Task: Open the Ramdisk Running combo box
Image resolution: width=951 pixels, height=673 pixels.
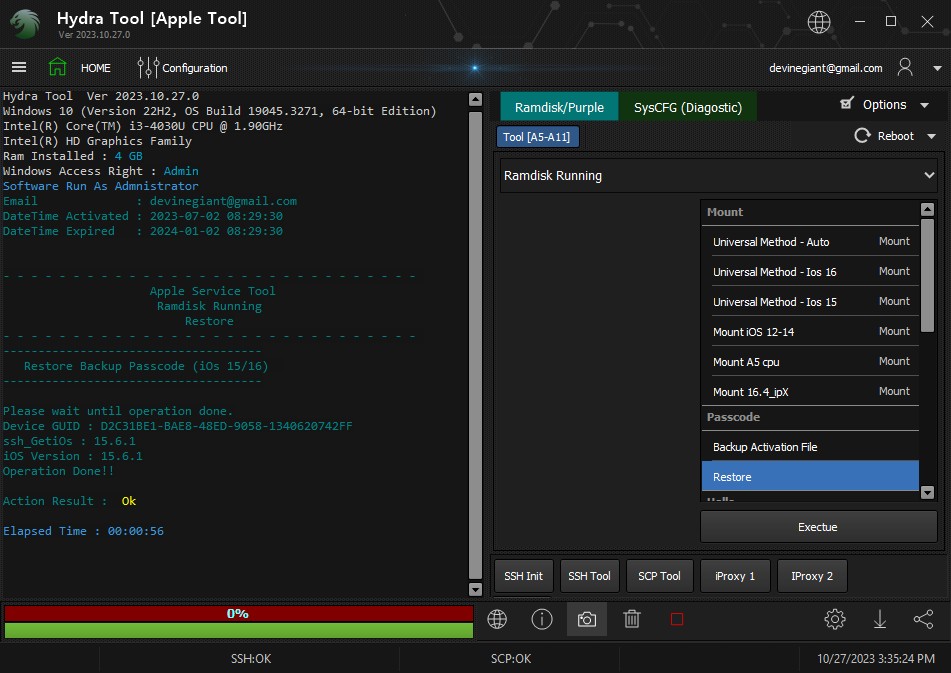Action: (x=719, y=176)
